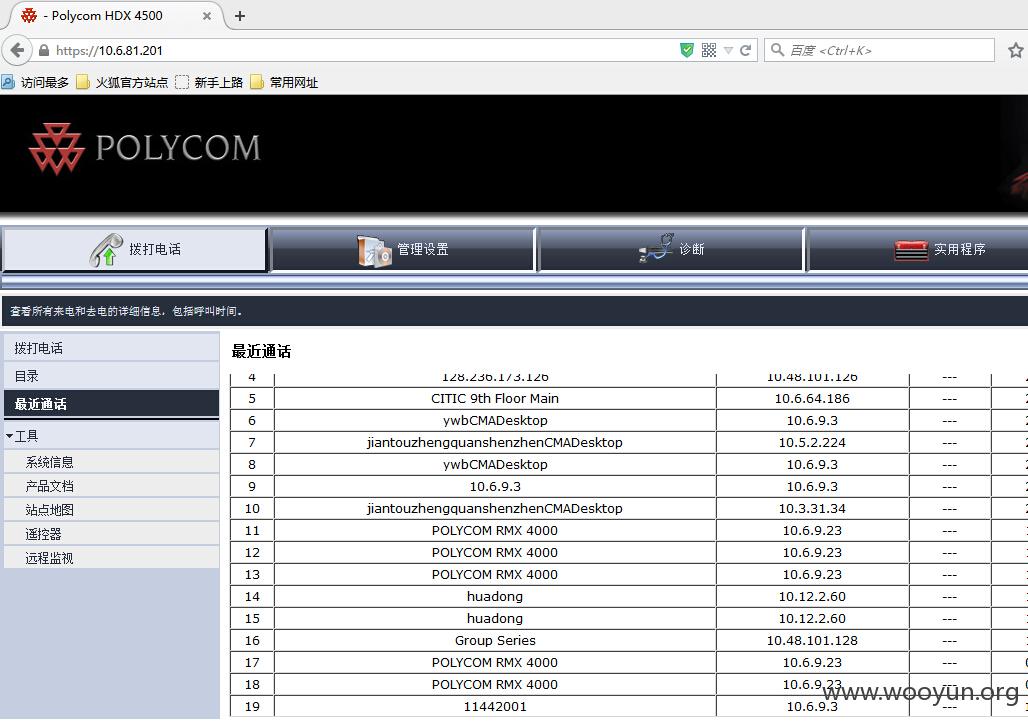Open the address bar history dropdown arrow
Image resolution: width=1028 pixels, height=721 pixels.
coord(728,50)
